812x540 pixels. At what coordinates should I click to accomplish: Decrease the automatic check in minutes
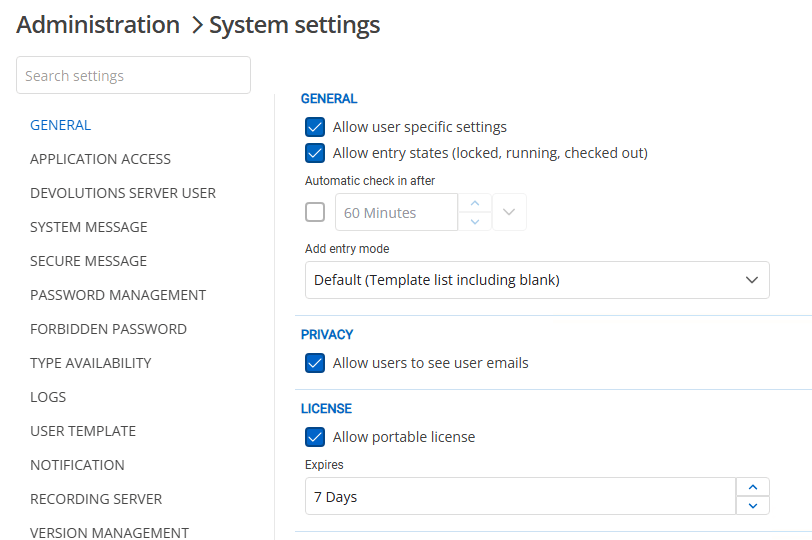(x=475, y=222)
